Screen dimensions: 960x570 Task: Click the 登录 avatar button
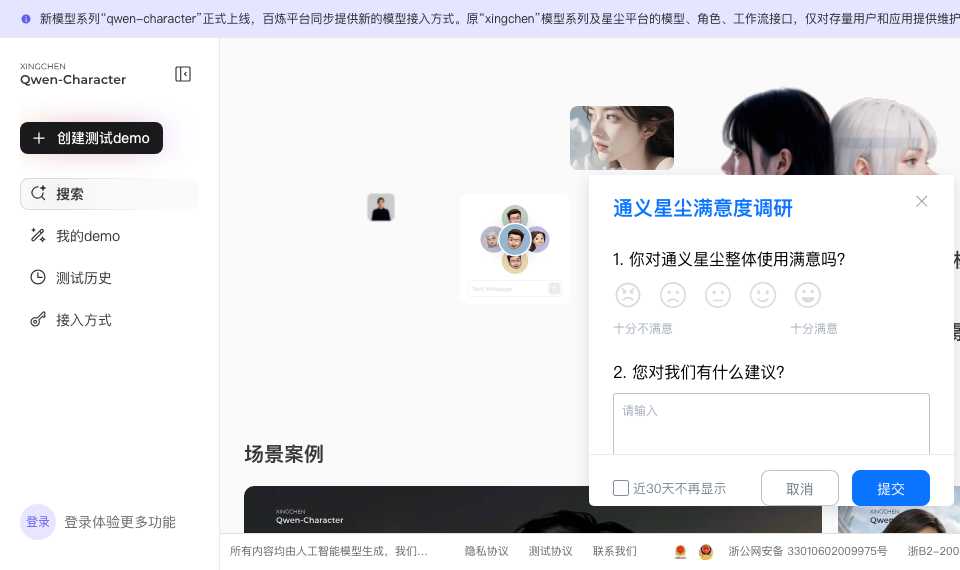tap(38, 522)
